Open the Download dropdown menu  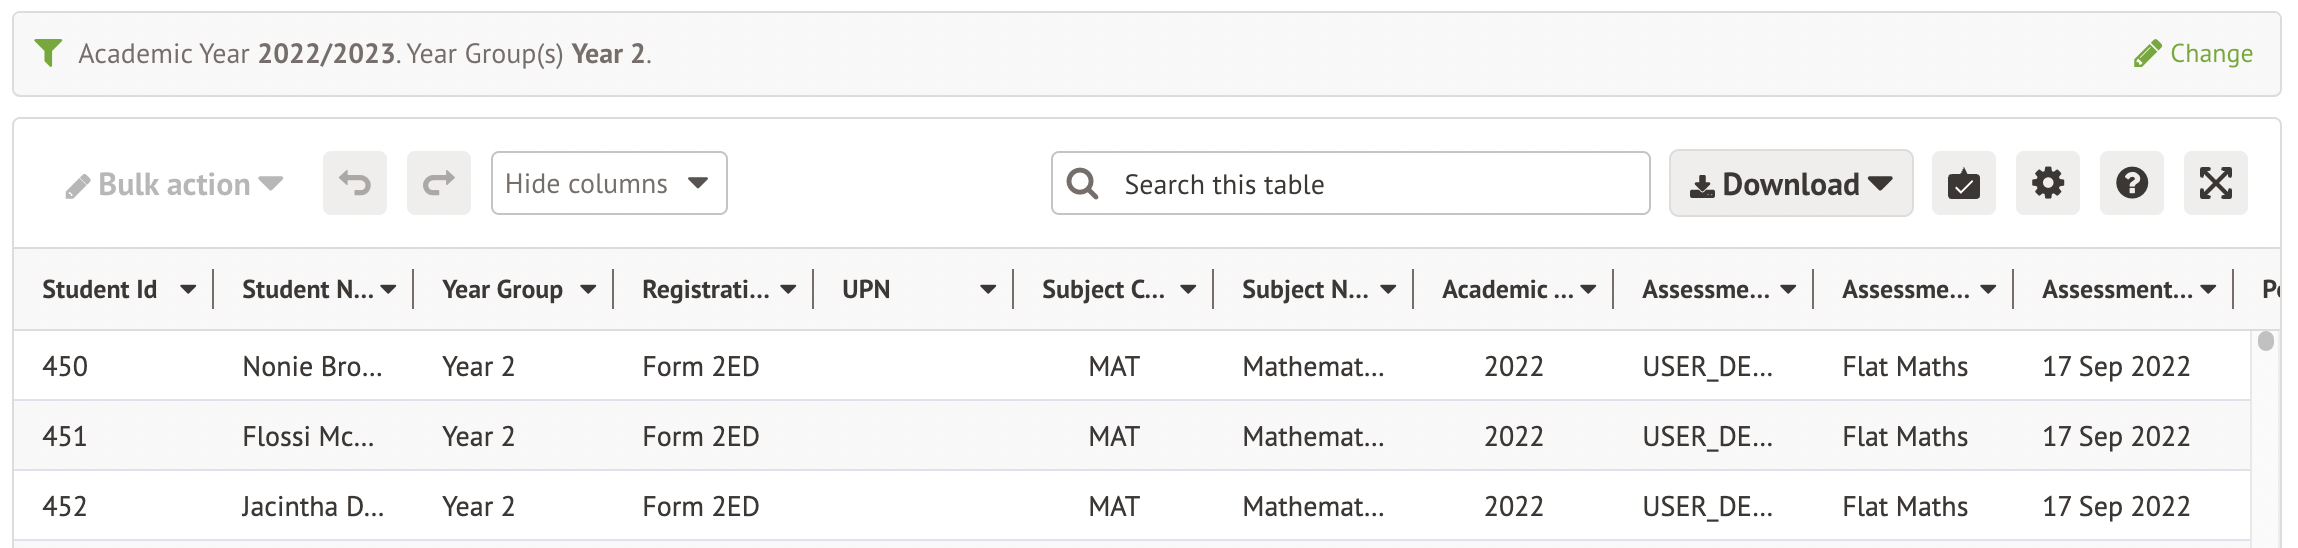click(x=1790, y=183)
